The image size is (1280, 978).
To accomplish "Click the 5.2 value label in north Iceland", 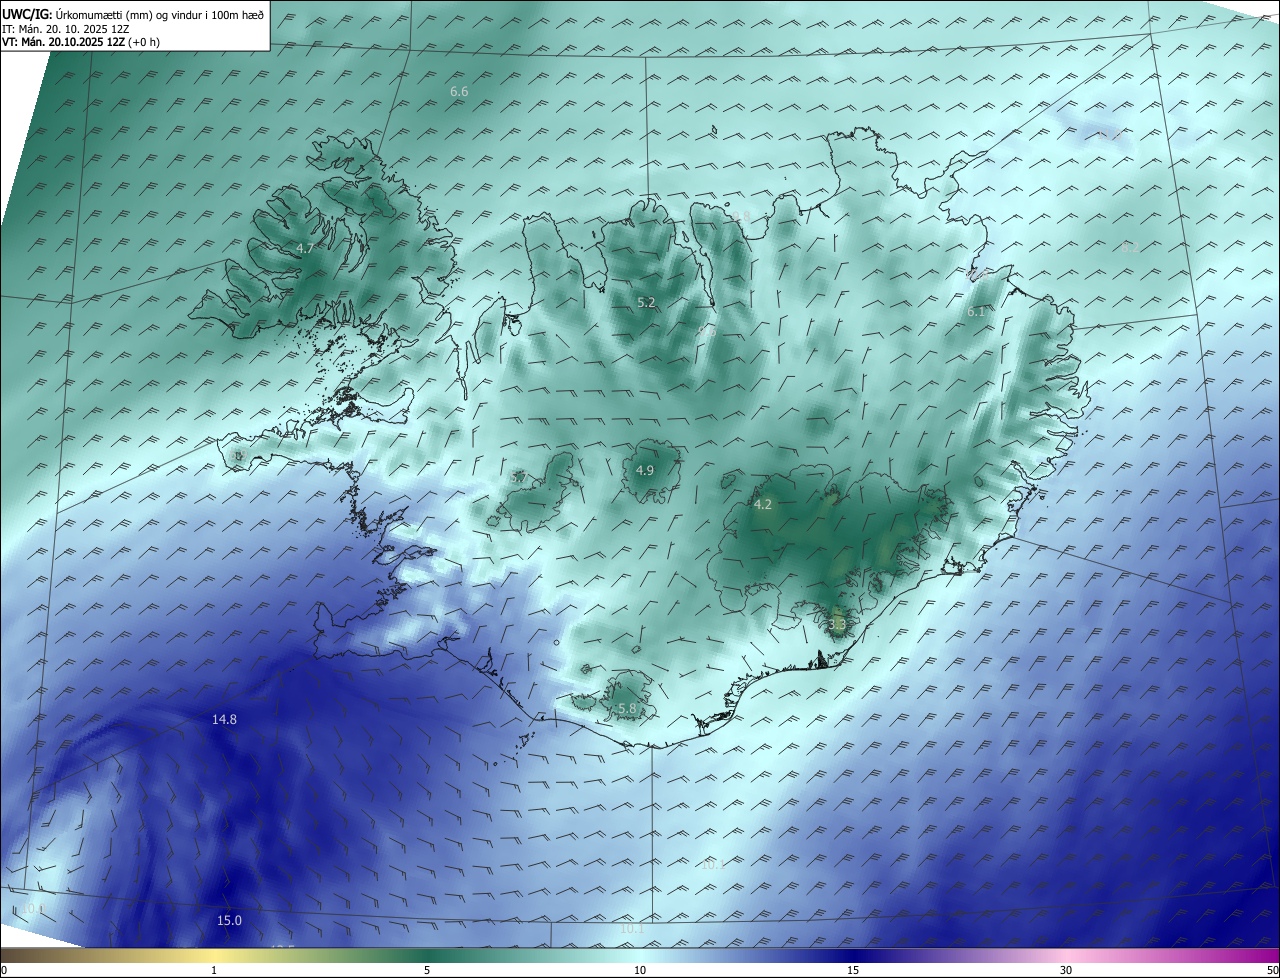I will click(646, 302).
